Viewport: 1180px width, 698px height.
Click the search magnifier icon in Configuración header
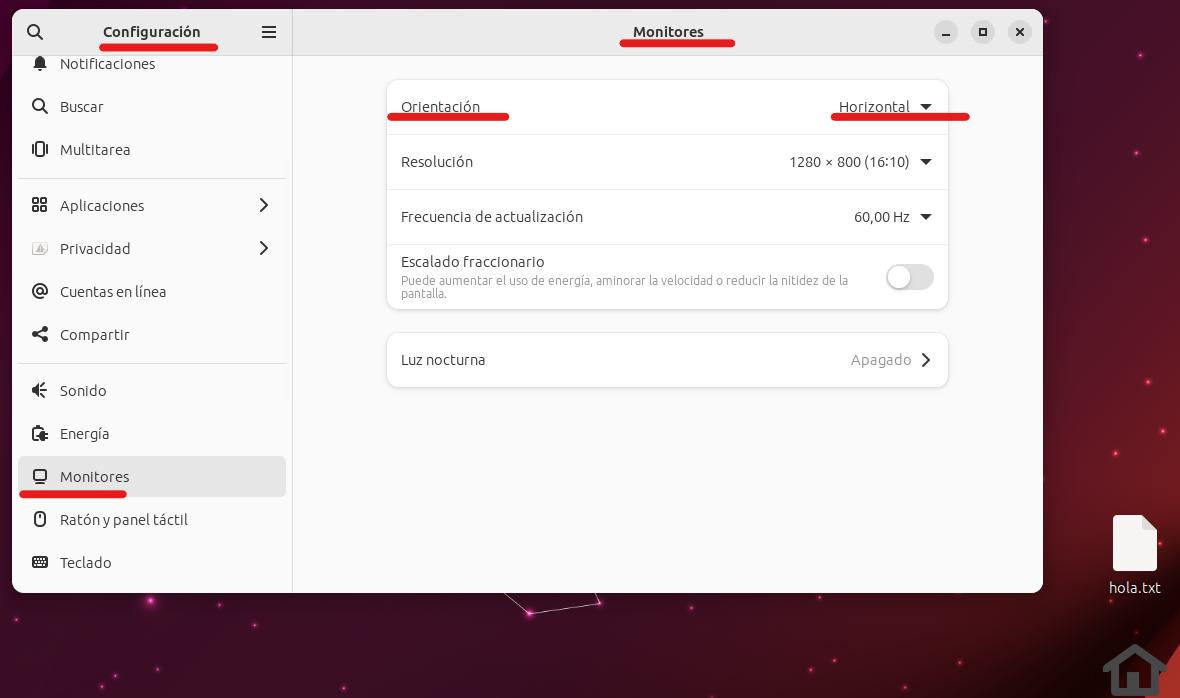point(35,32)
